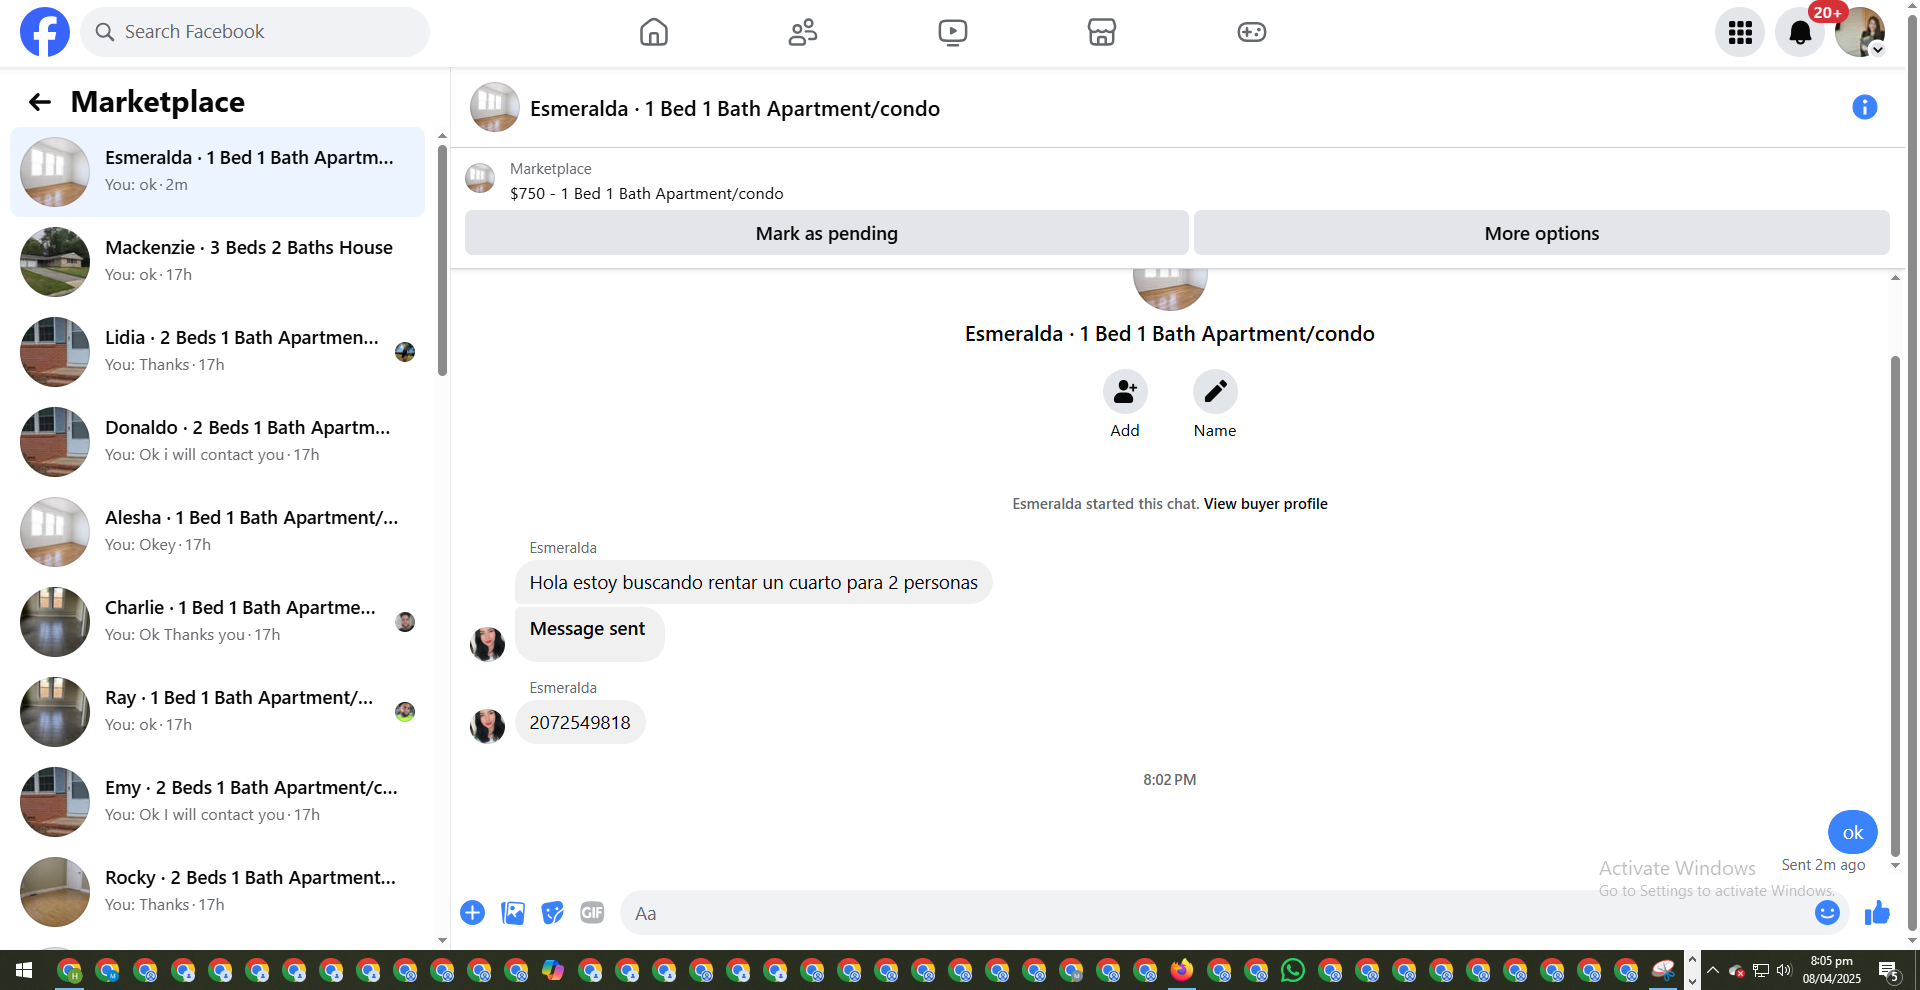This screenshot has height=990, width=1920.
Task: Click the Add people icon
Action: click(x=1125, y=392)
